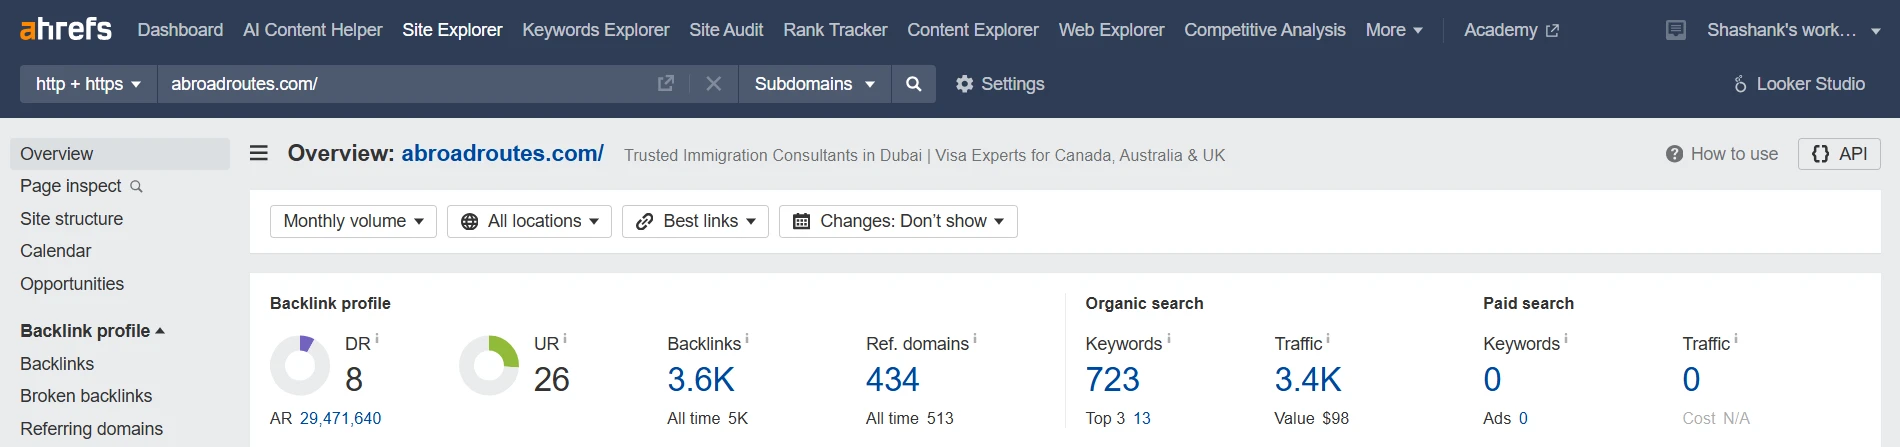Open the API button
The image size is (1900, 447).
1839,154
